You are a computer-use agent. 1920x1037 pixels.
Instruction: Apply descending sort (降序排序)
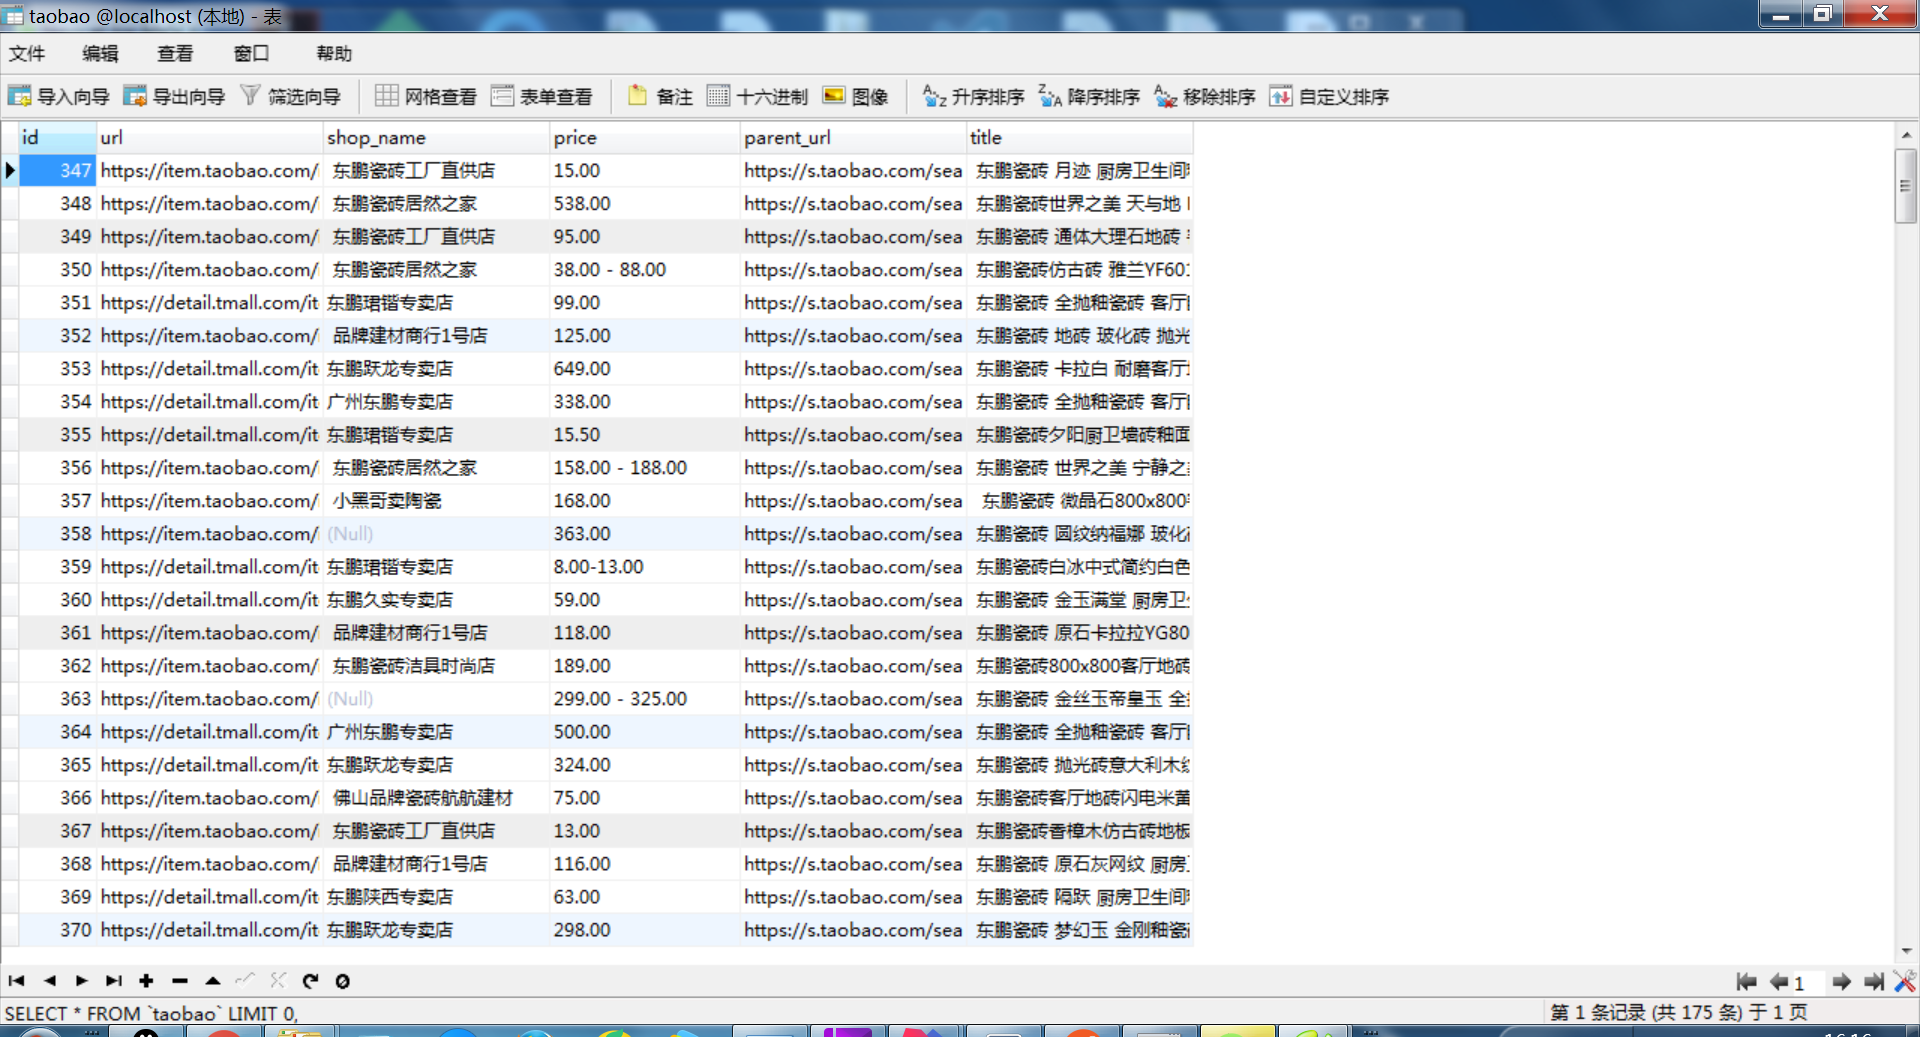point(1089,96)
